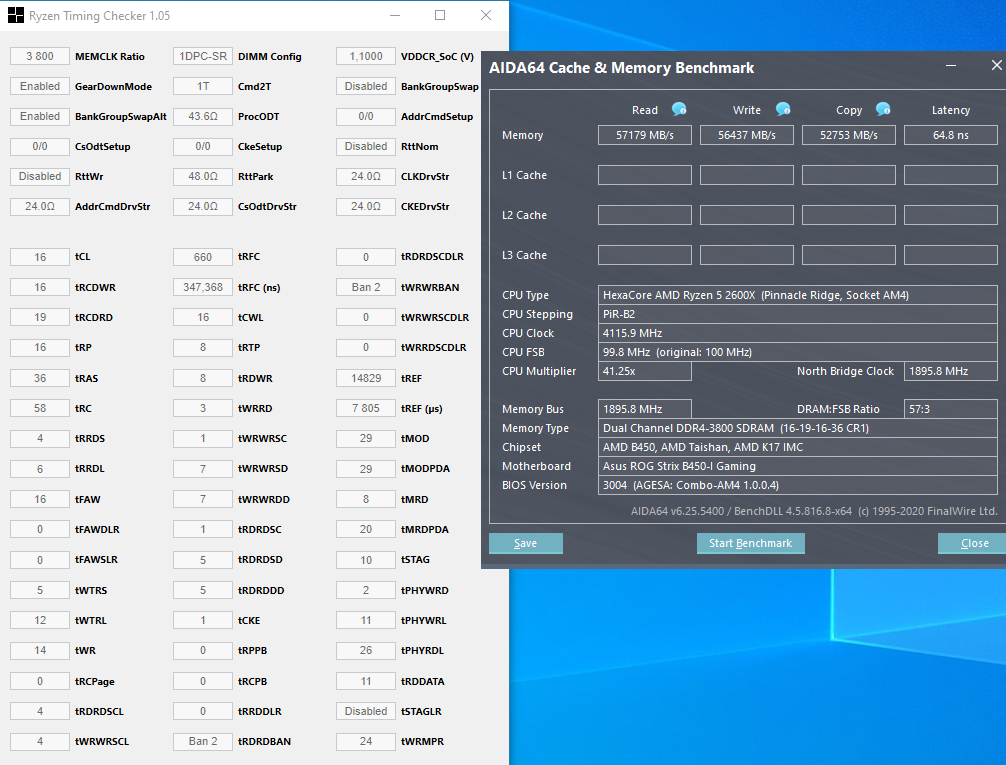The height and width of the screenshot is (765, 1006).
Task: Click the VDDCR_SoC value 1,1000
Action: (366, 56)
